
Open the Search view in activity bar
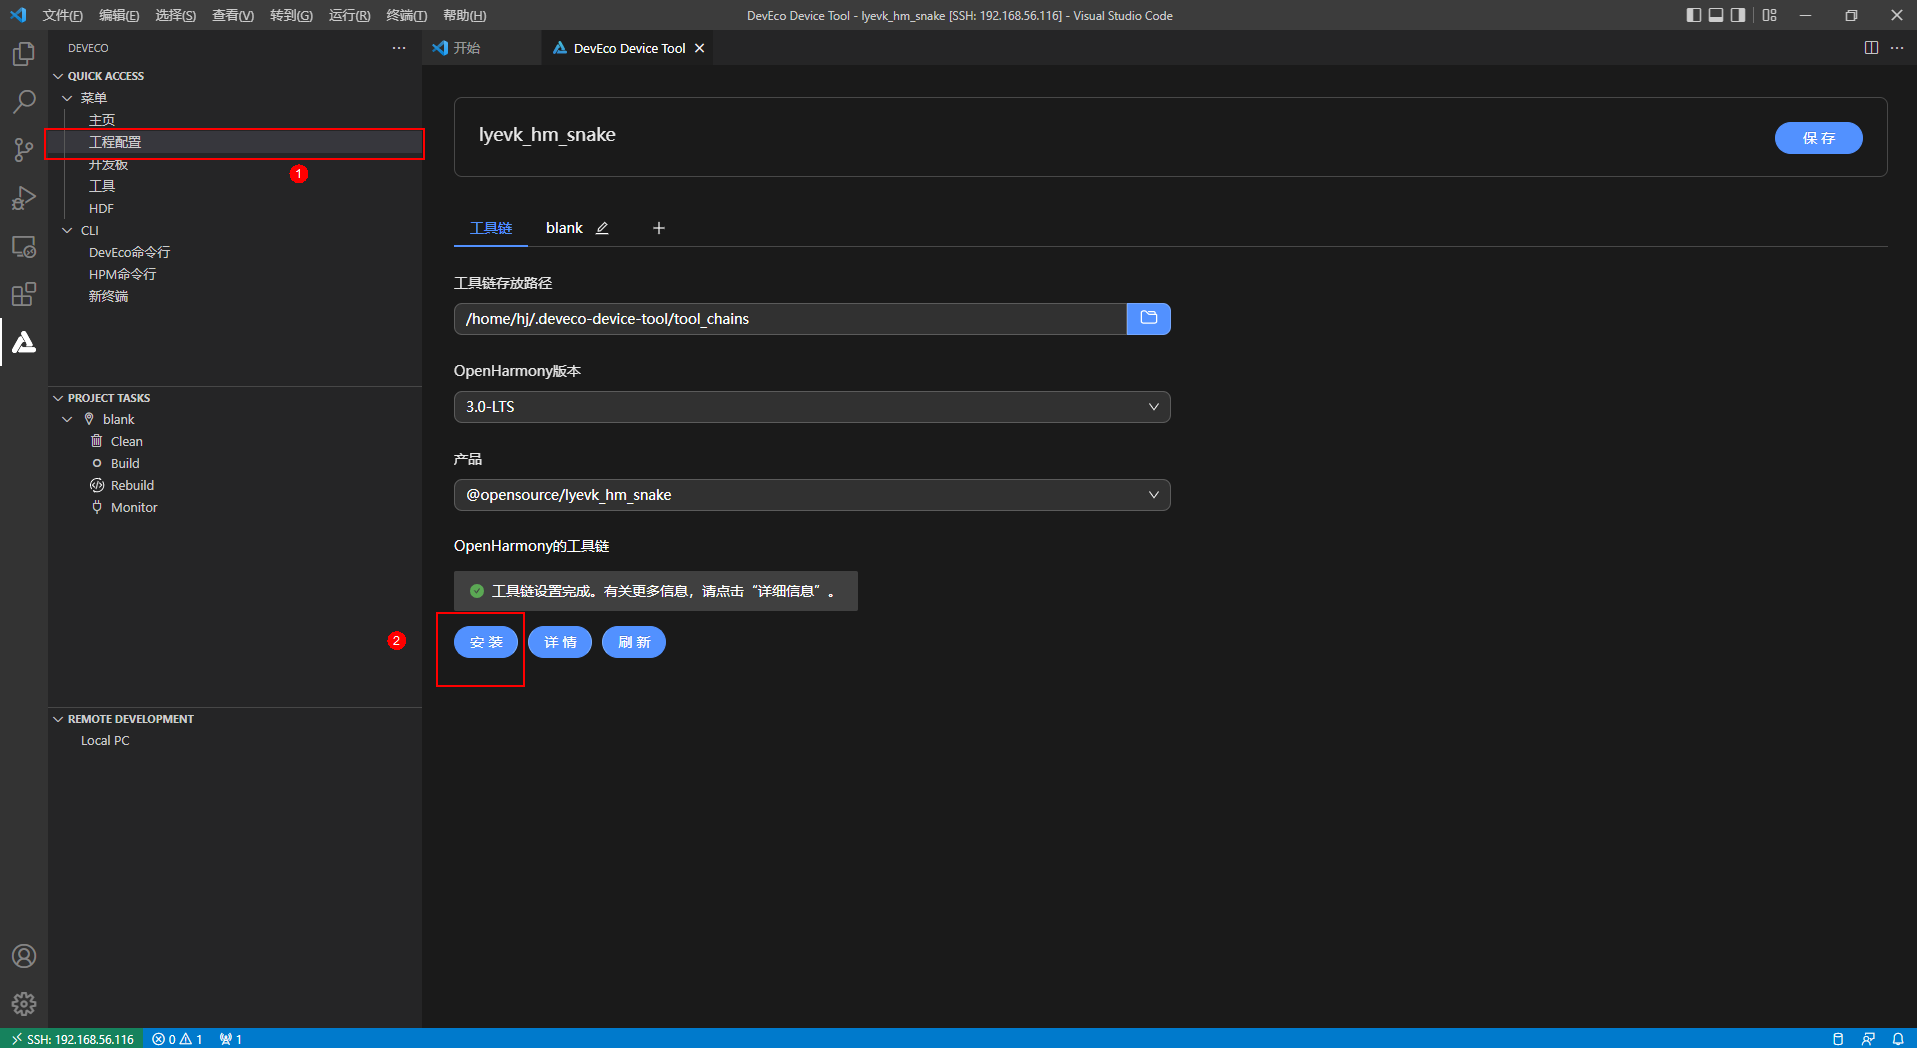pos(24,102)
